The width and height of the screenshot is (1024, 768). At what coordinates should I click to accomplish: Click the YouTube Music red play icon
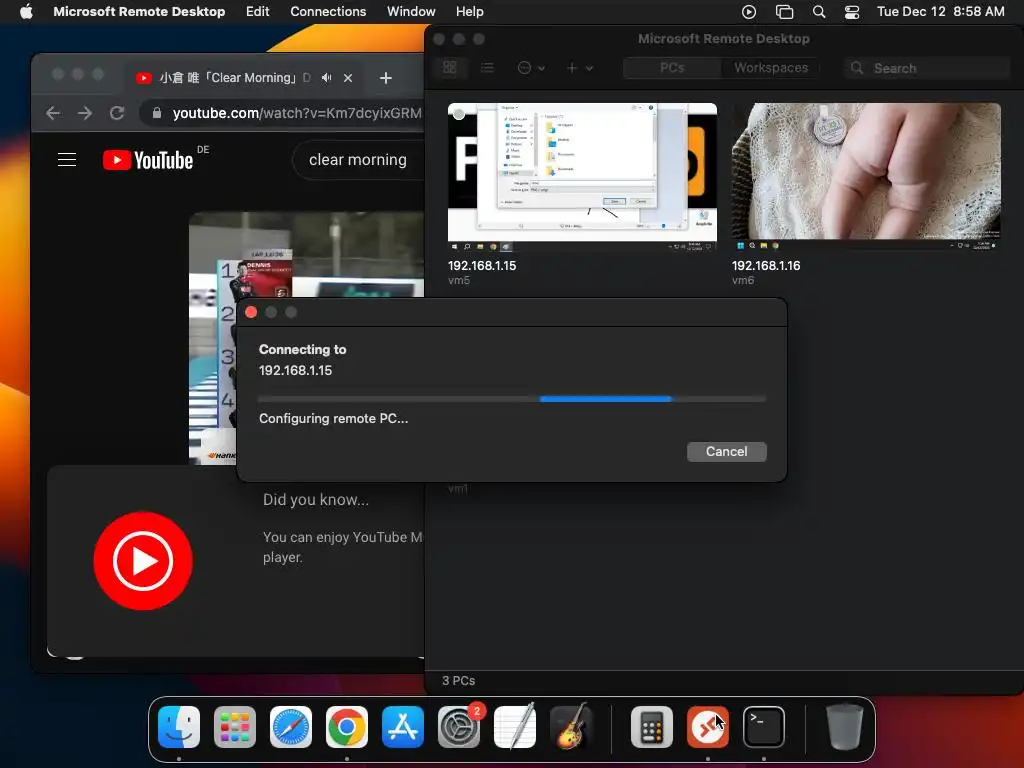(x=142, y=561)
